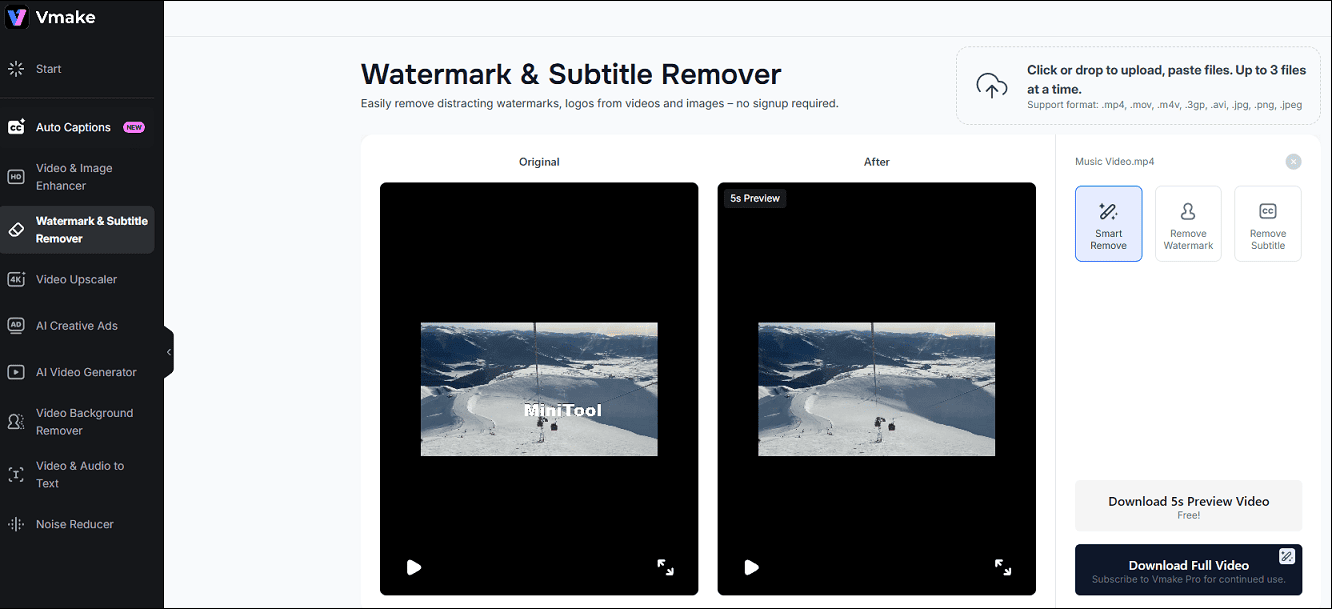Select the Remove Watermark option
Screen dimensions: 1332x609
pos(1188,224)
